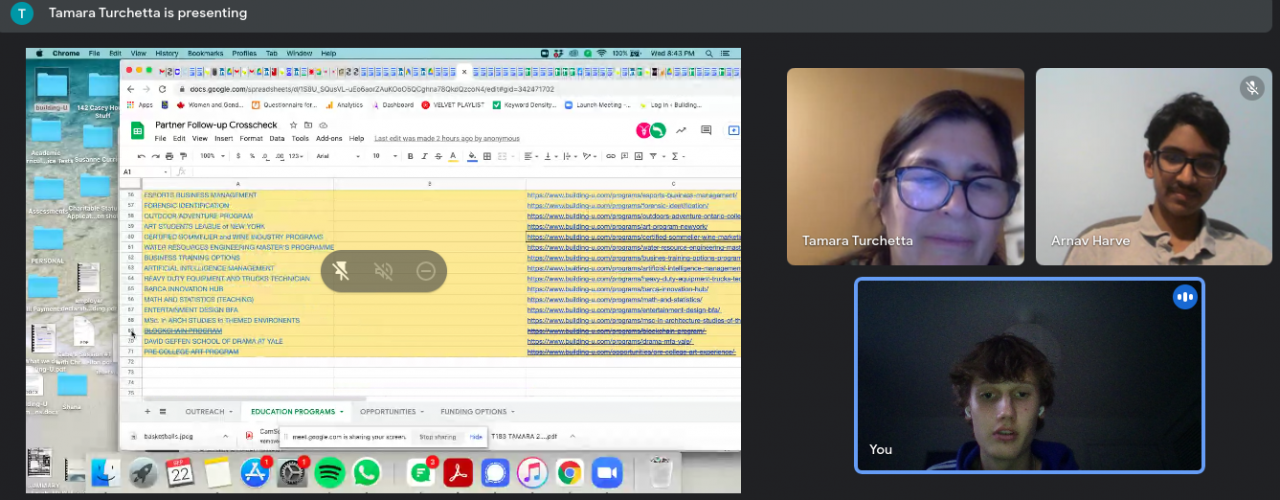
Task: Open WhatsApp from the Dock
Action: pos(367,472)
